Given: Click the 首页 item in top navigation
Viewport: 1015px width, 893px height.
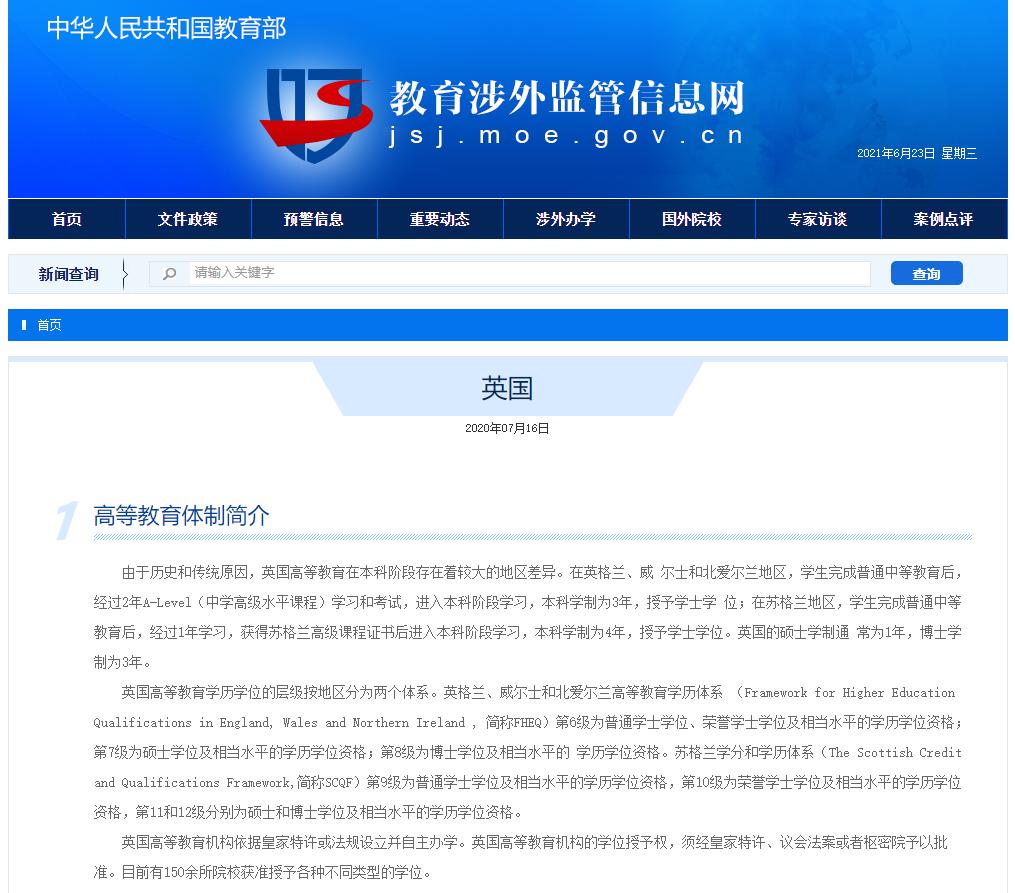Looking at the screenshot, I should click(x=66, y=218).
